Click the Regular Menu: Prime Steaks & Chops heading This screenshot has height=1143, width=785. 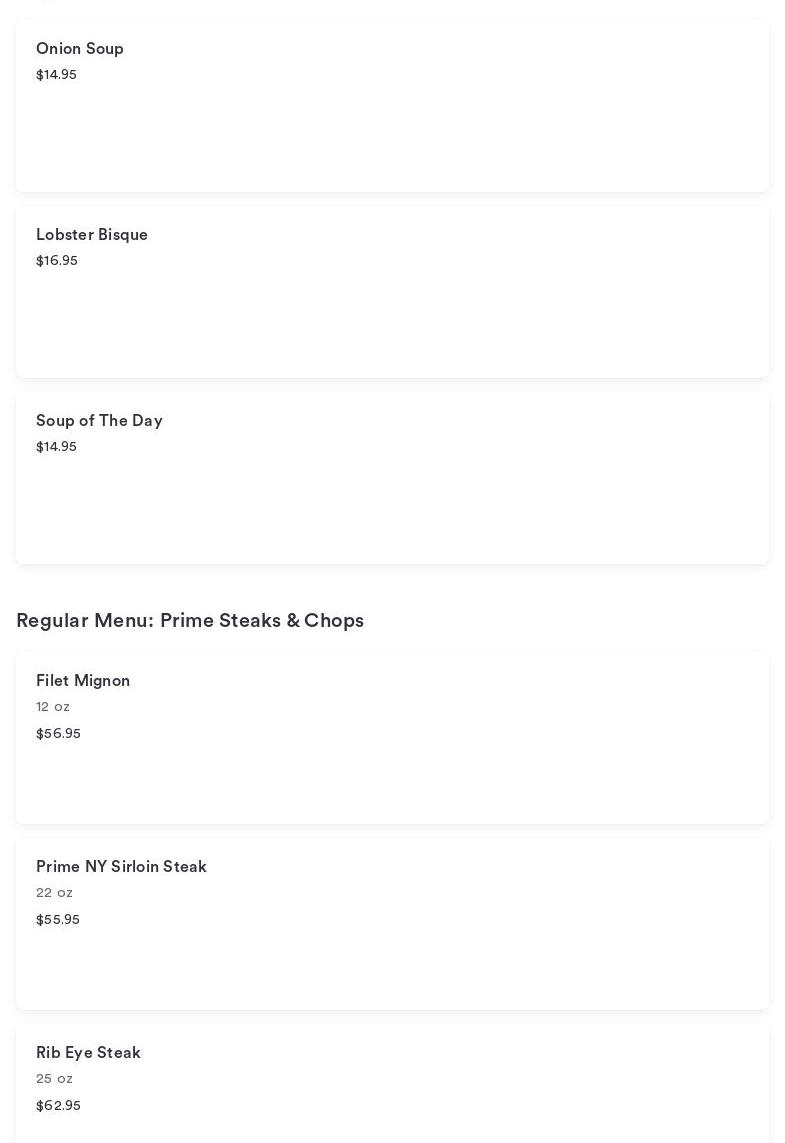coord(190,621)
